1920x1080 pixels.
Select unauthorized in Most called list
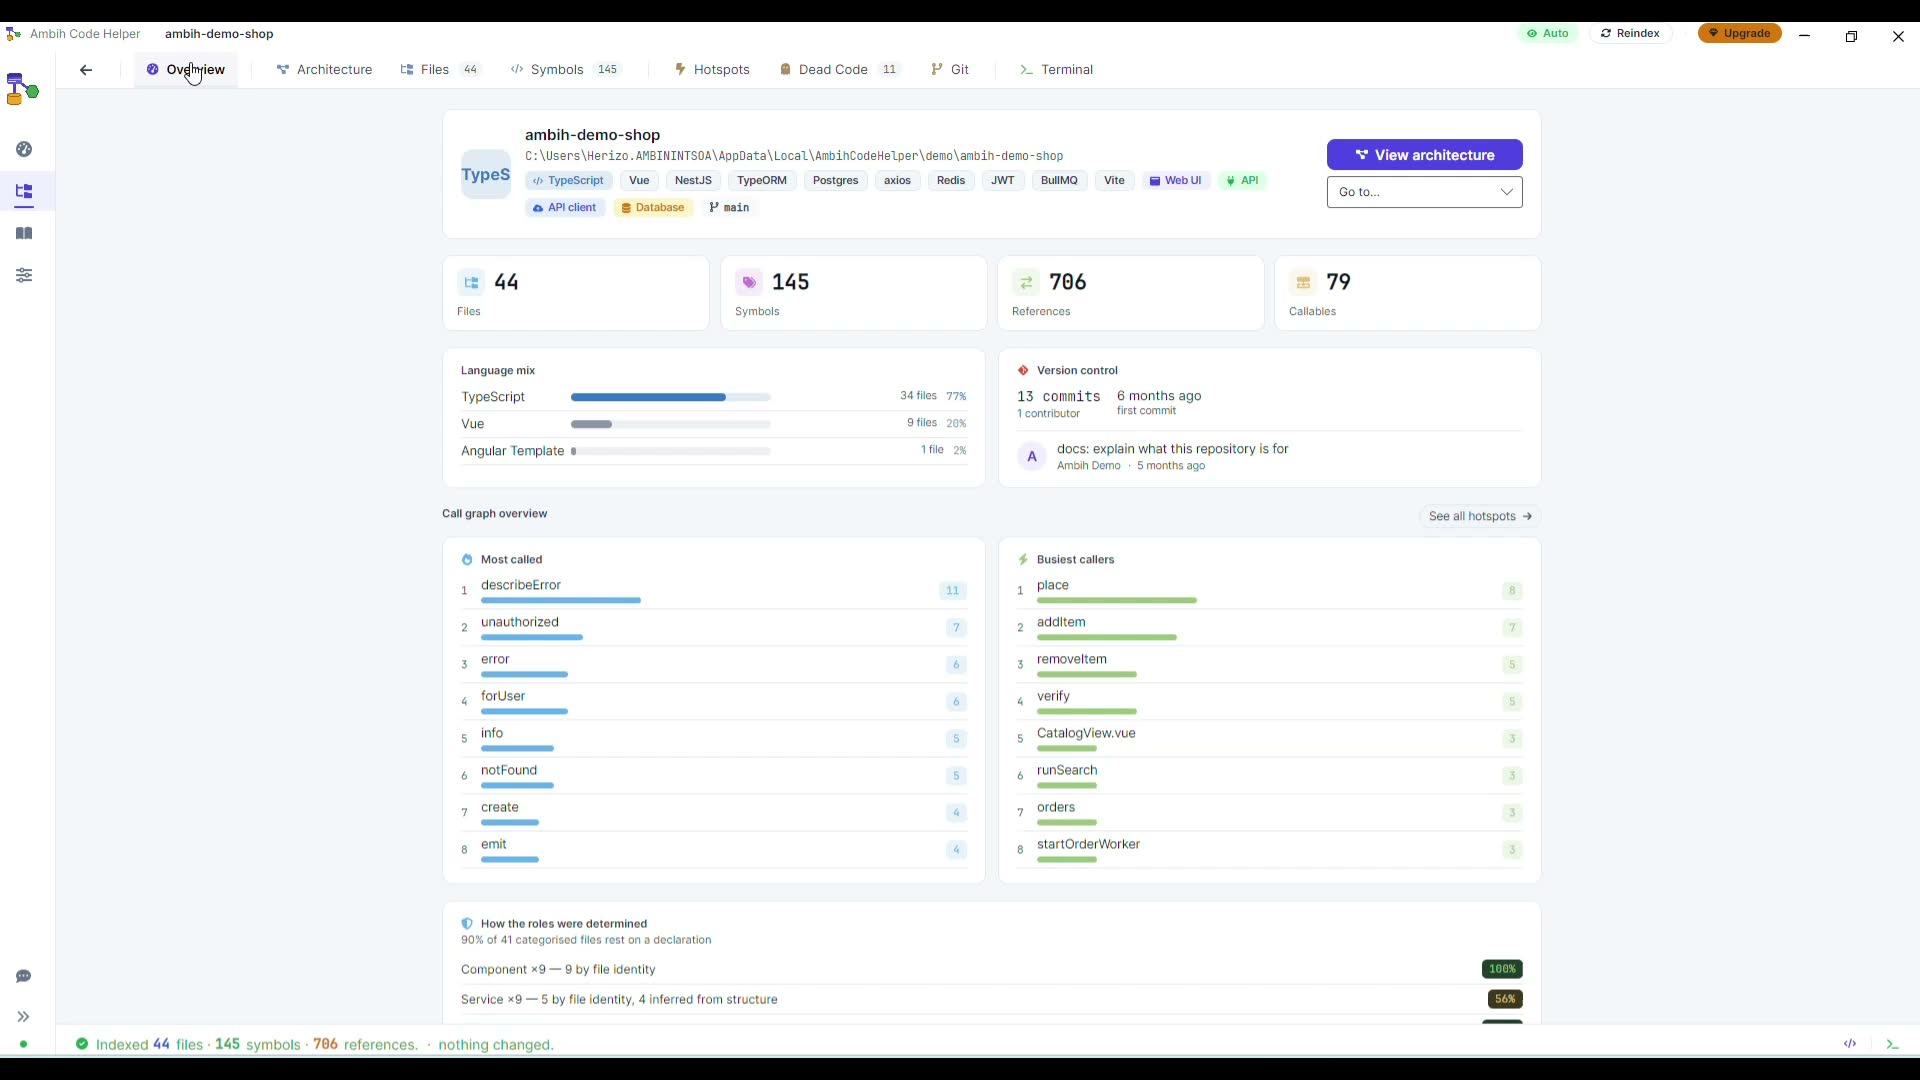tap(714, 628)
